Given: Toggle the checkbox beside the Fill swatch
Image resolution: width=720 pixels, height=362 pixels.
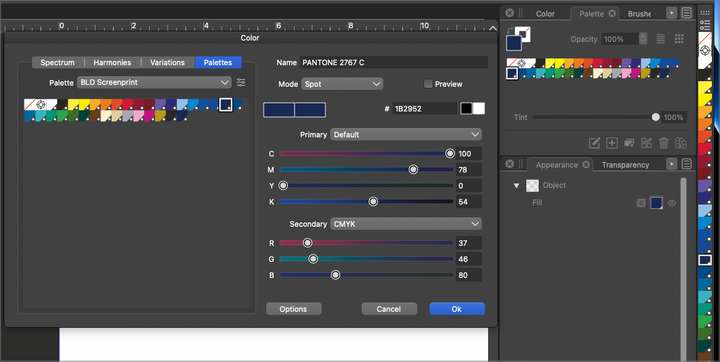Looking at the screenshot, I should (641, 203).
